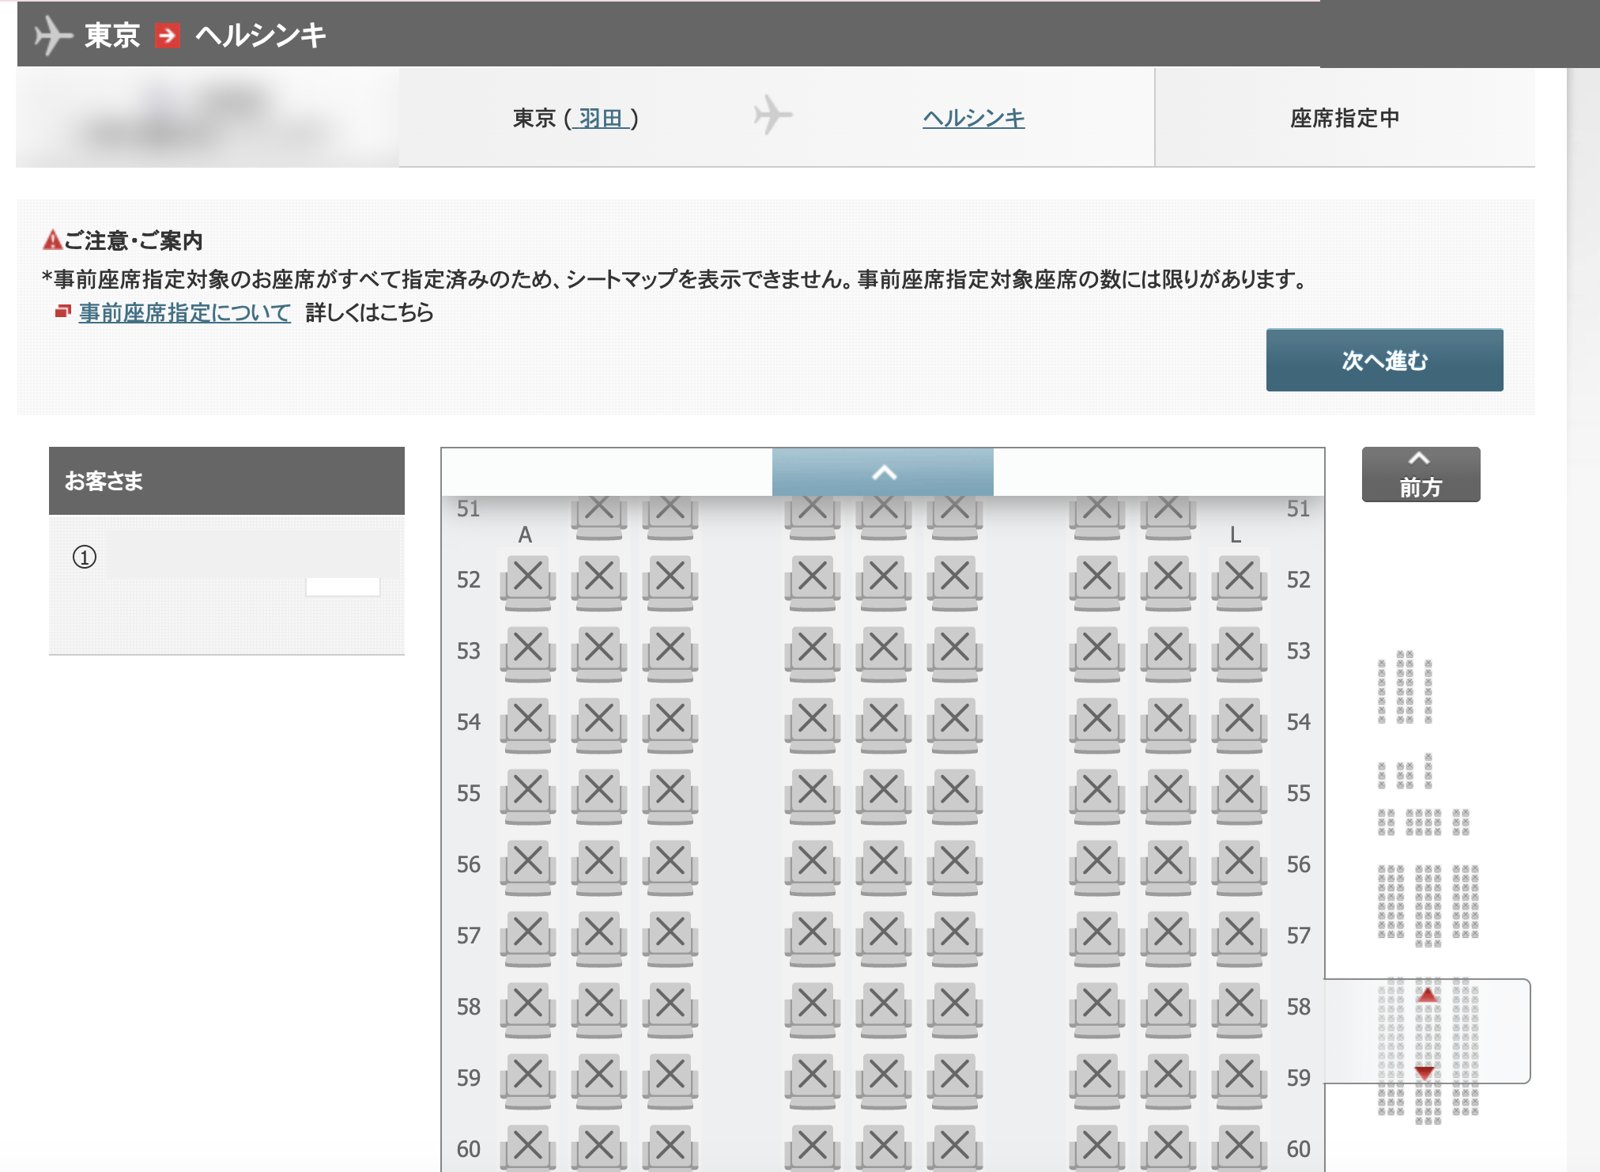Choose seat 55L by the right window
This screenshot has width=1600, height=1172.
1239,795
